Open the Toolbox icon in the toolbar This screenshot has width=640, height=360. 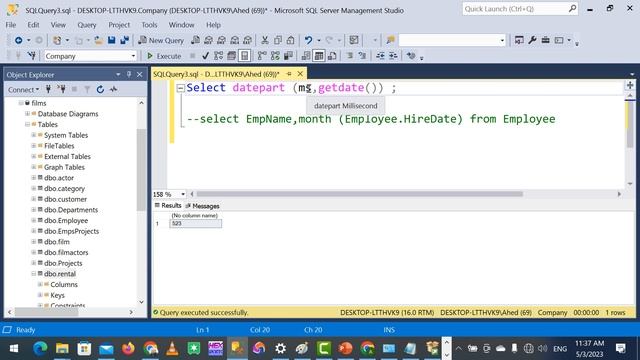(x=545, y=40)
